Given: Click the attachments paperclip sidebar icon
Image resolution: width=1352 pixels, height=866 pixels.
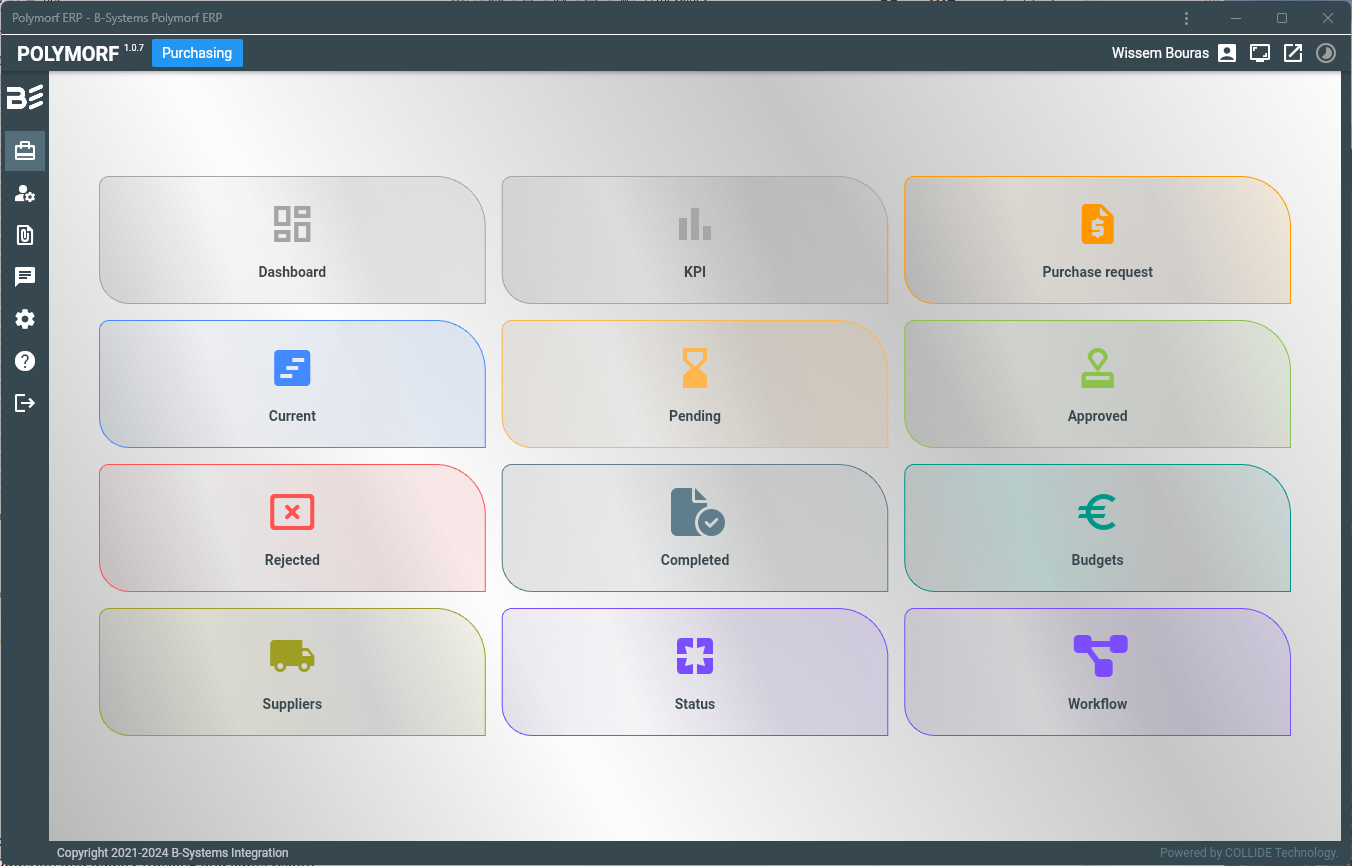Looking at the screenshot, I should (x=25, y=235).
